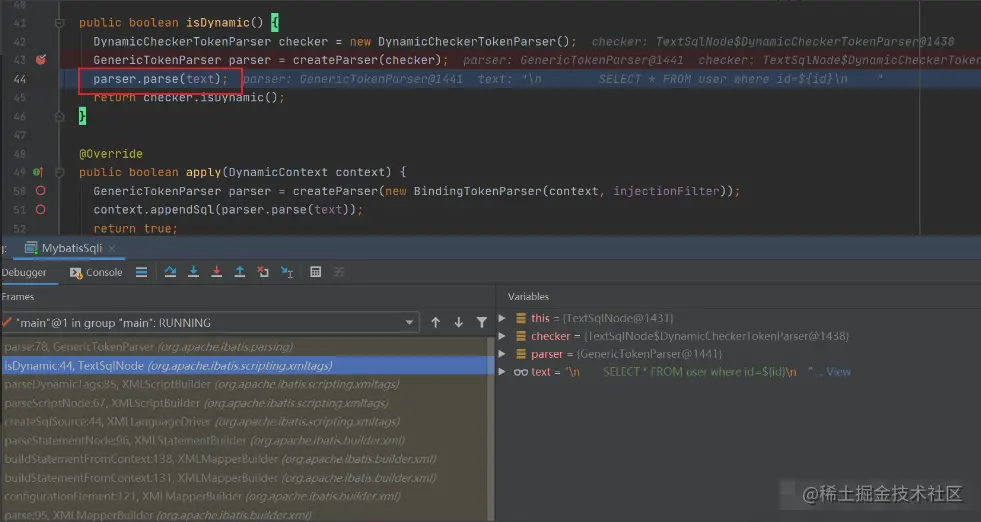The height and width of the screenshot is (522, 981).
Task: Click the Step Into debugger icon
Action: click(193, 272)
